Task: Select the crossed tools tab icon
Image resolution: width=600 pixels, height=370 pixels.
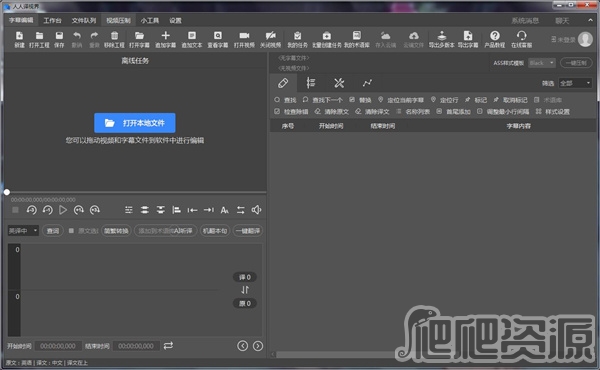Action: pos(339,83)
